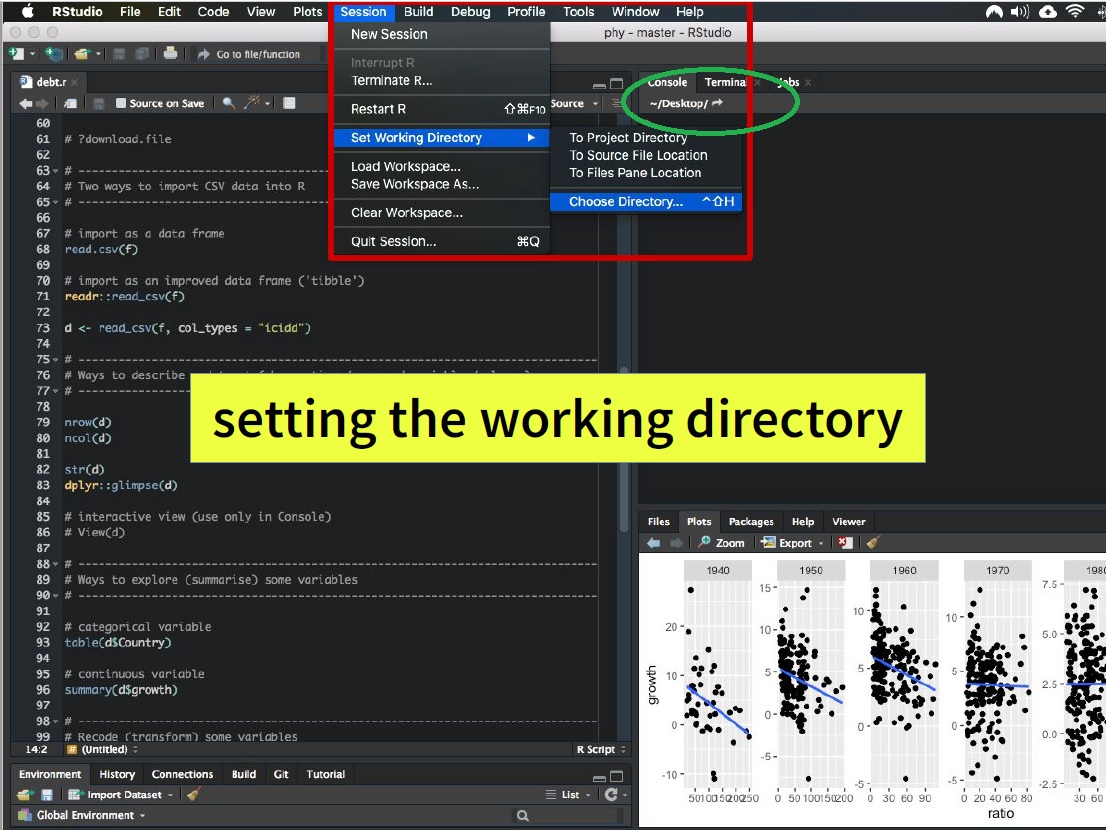Click the Zoom plot button

(x=722, y=543)
